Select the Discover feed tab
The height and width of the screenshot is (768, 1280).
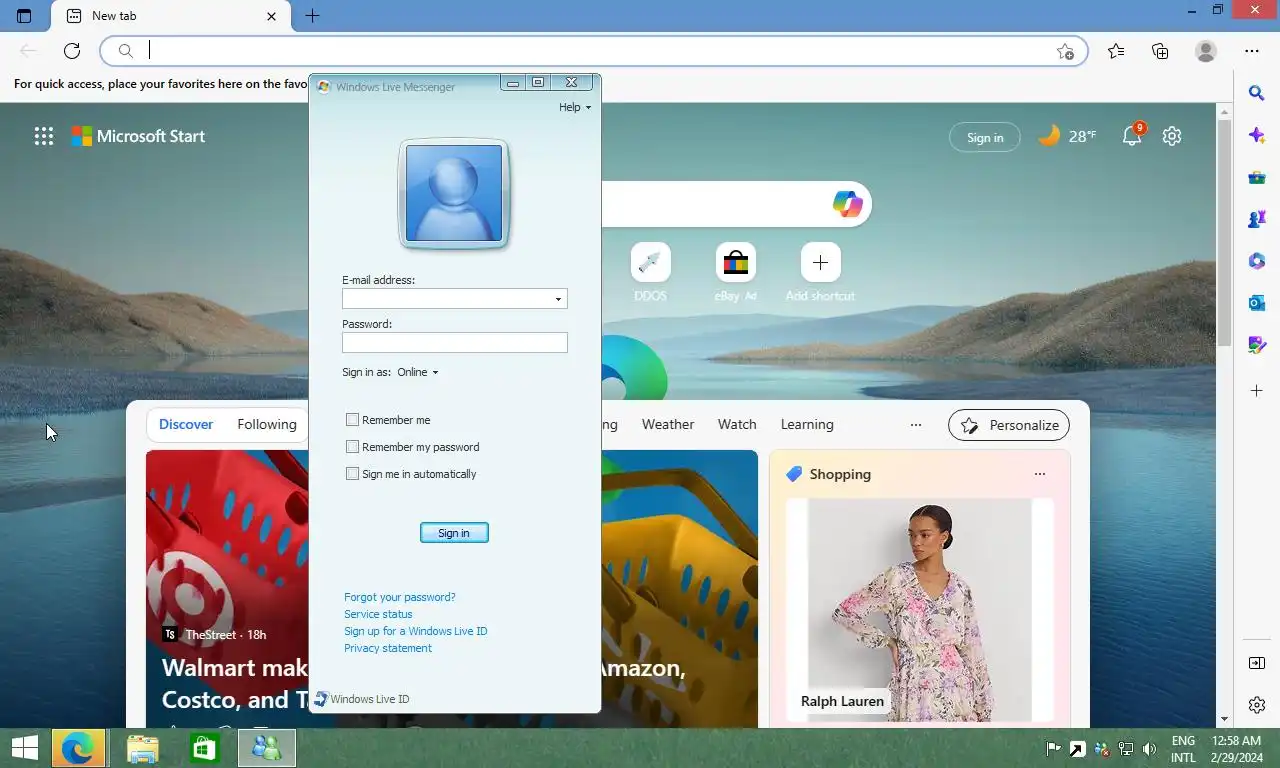(x=186, y=424)
